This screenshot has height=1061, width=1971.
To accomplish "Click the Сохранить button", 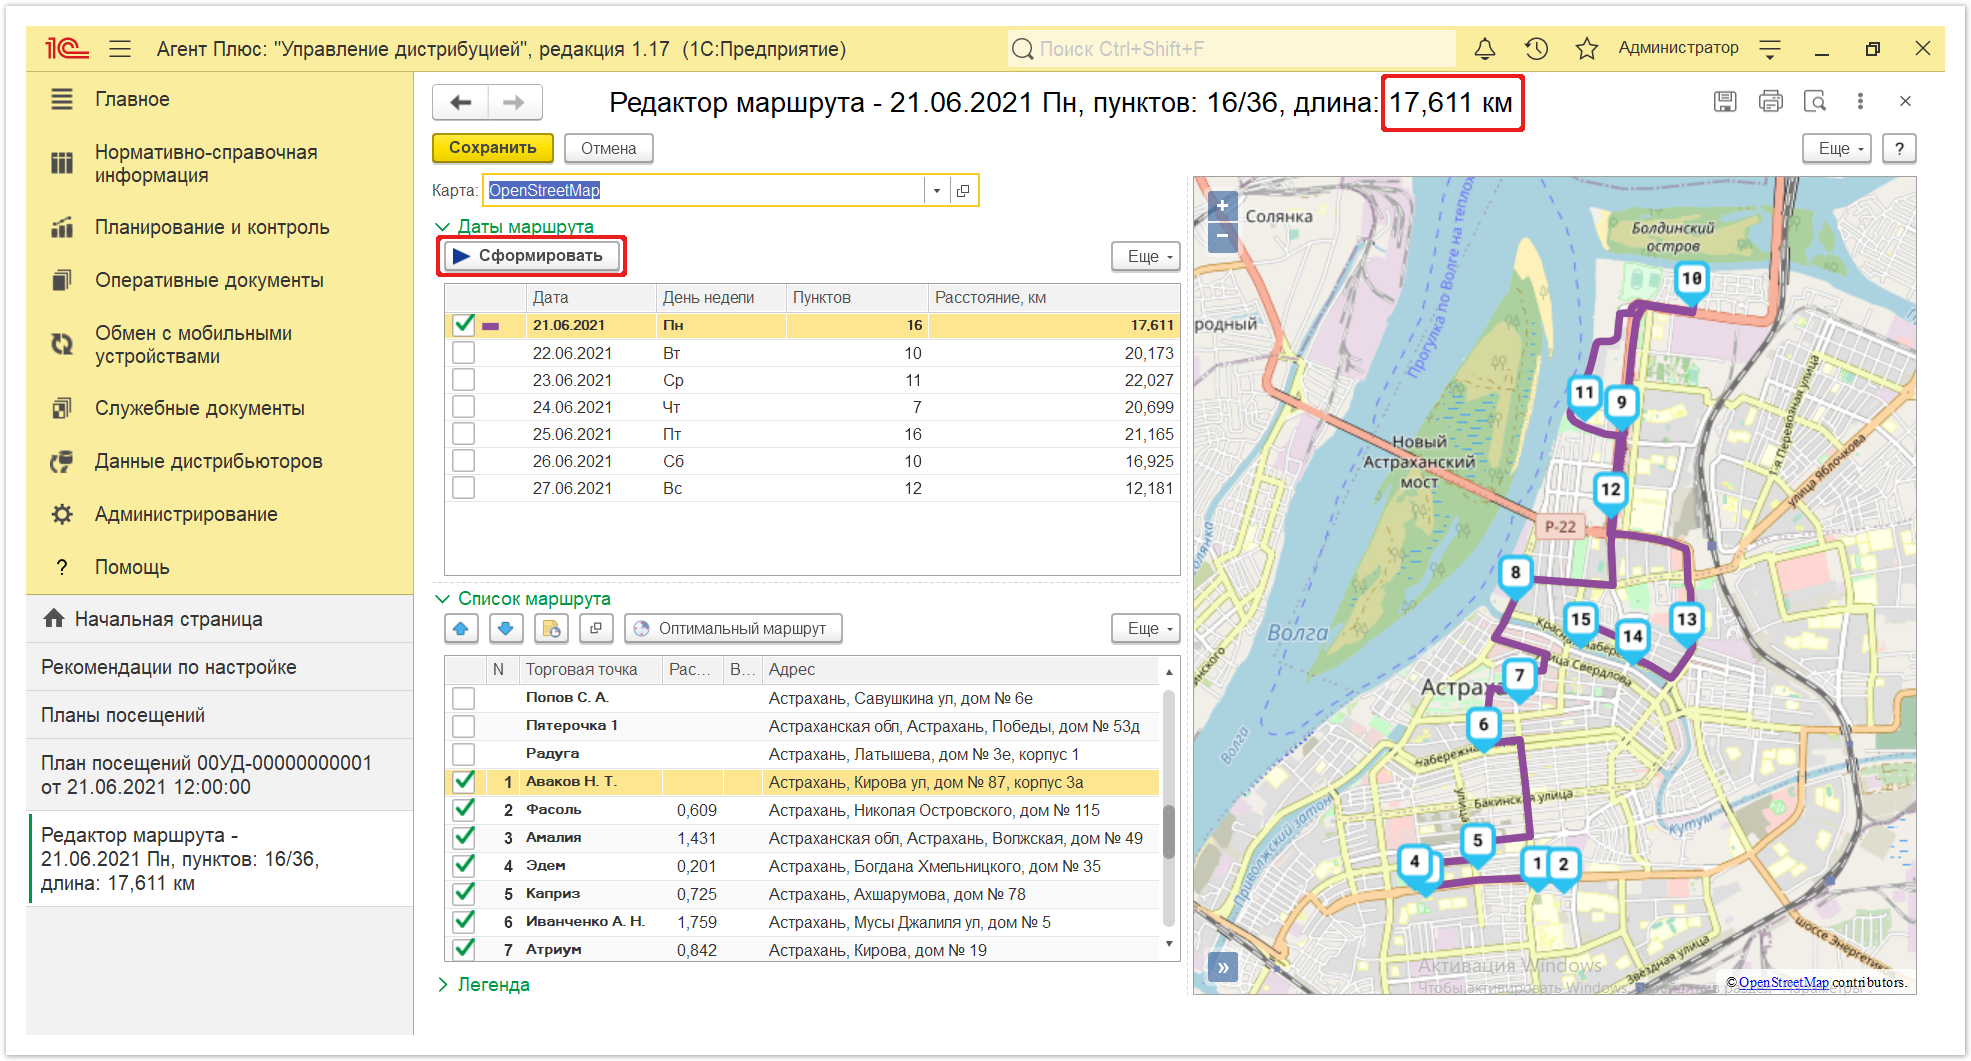I will tap(492, 148).
